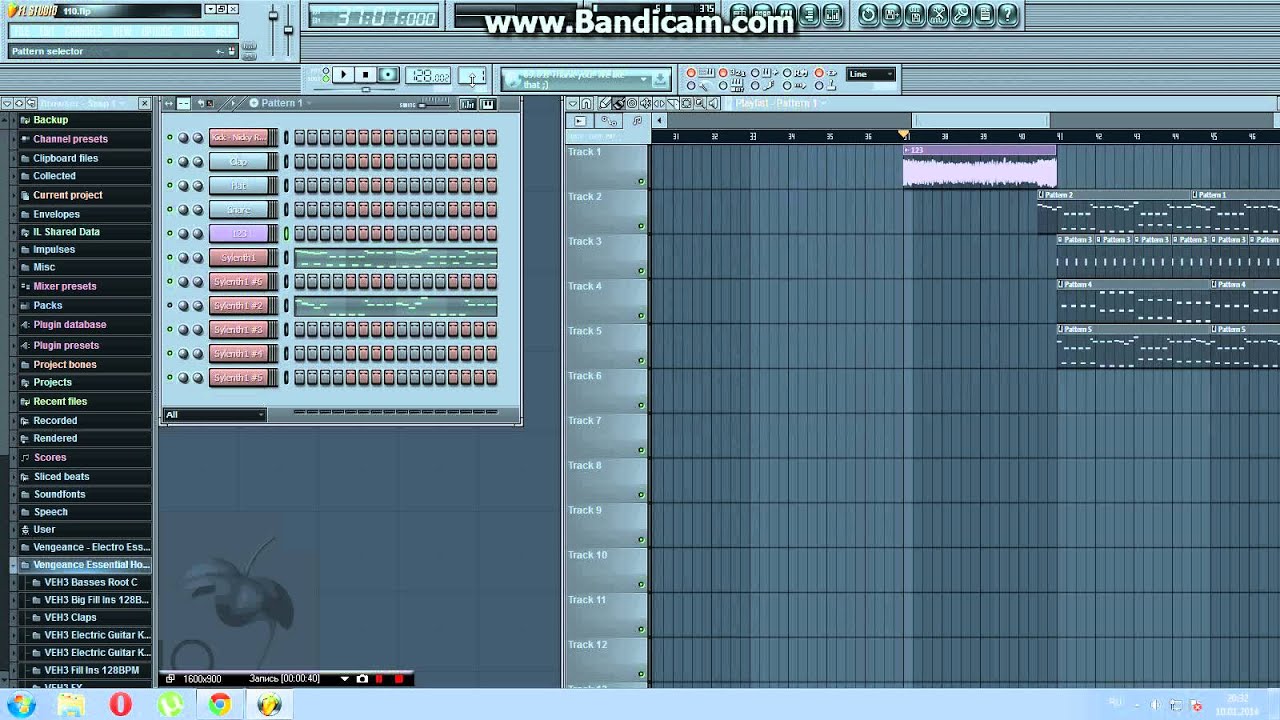Click the playlist position marker at bar 37
Image resolution: width=1280 pixels, height=720 pixels.
(x=904, y=135)
